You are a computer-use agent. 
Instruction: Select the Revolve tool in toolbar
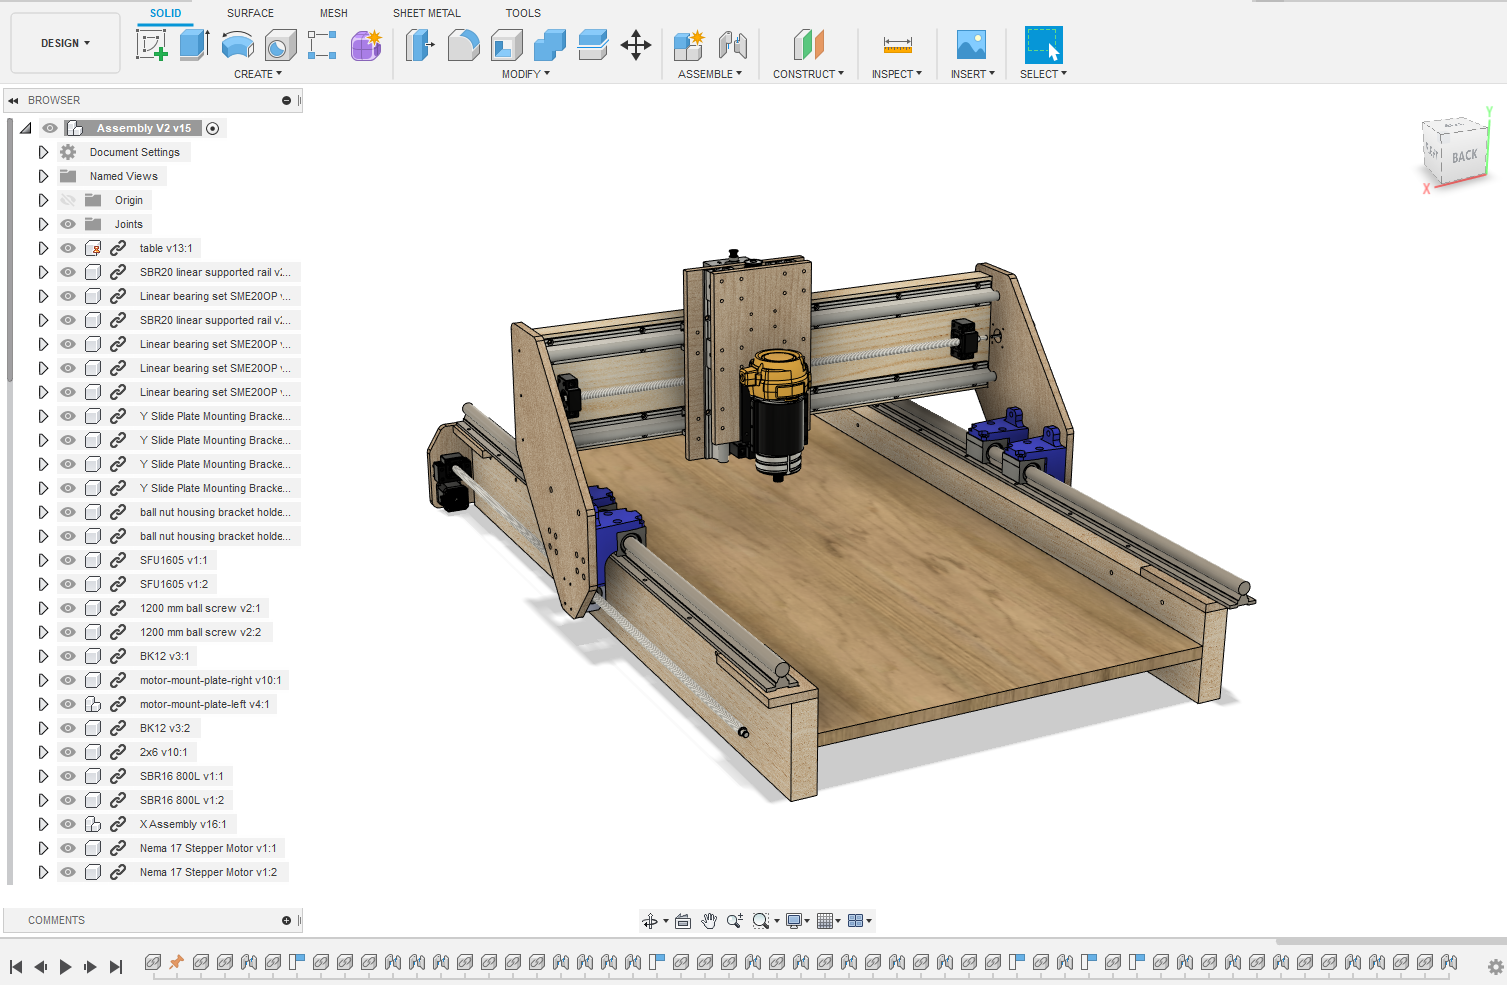coord(237,45)
